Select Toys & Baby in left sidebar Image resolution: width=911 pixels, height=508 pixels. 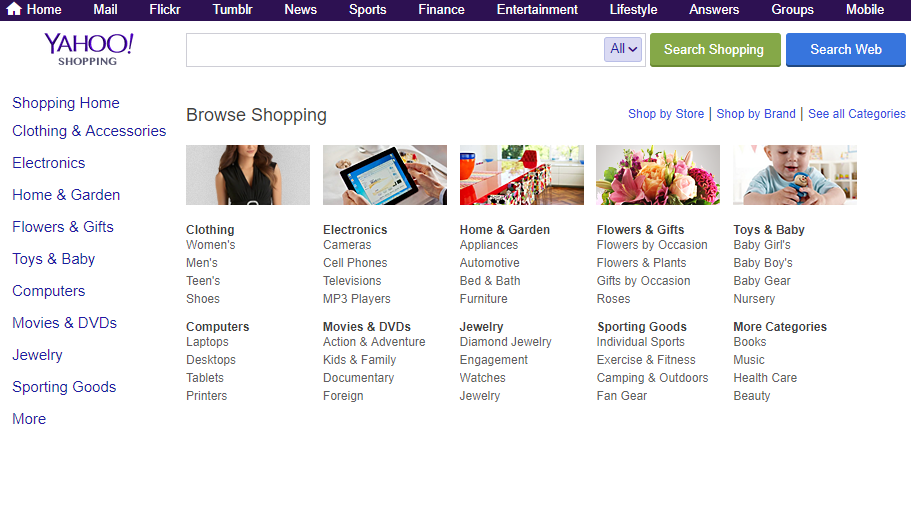tap(53, 259)
